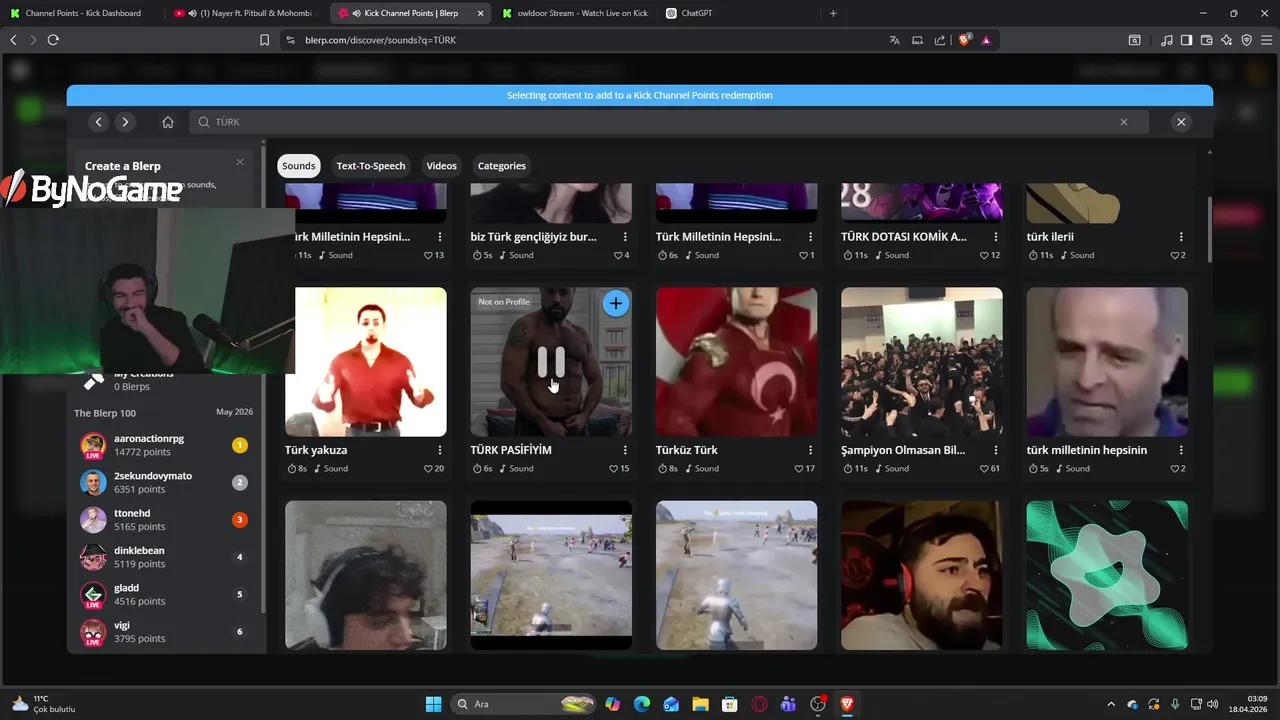Open options menu for Türk yakuza
This screenshot has width=1280, height=720.
point(440,450)
